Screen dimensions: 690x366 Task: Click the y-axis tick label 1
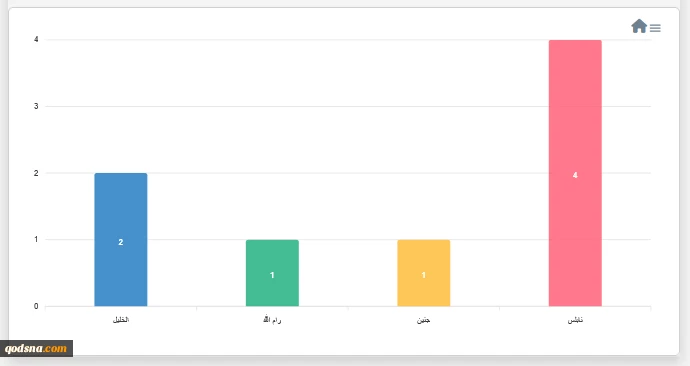(36, 239)
